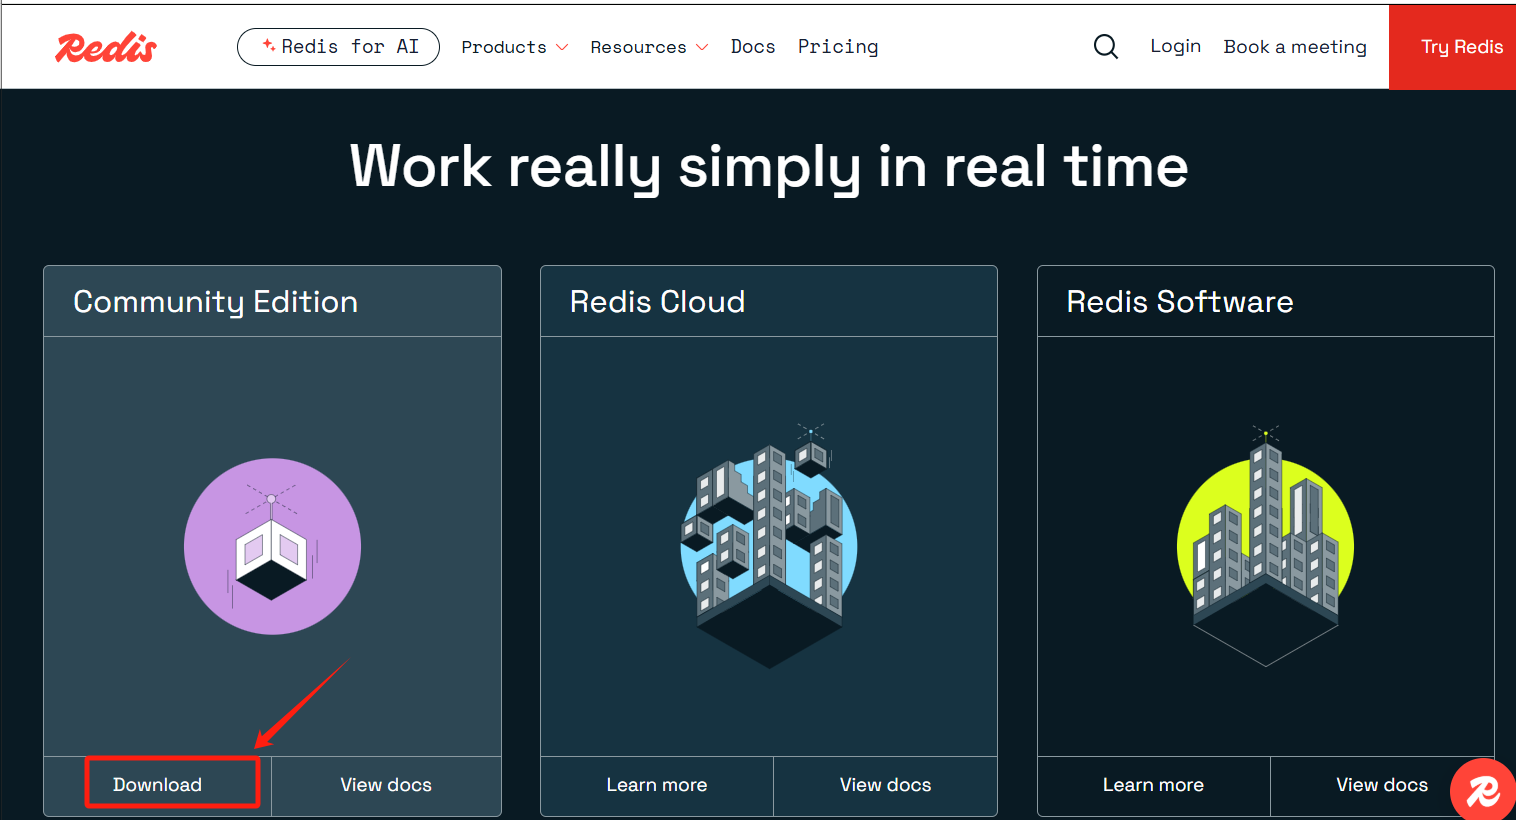
Task: View docs for Redis Cloud
Action: pos(886,785)
